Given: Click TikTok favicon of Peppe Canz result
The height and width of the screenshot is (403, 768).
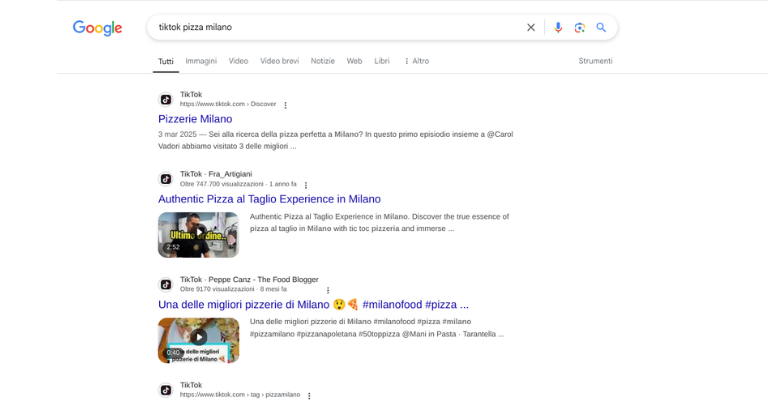Looking at the screenshot, I should (x=166, y=284).
